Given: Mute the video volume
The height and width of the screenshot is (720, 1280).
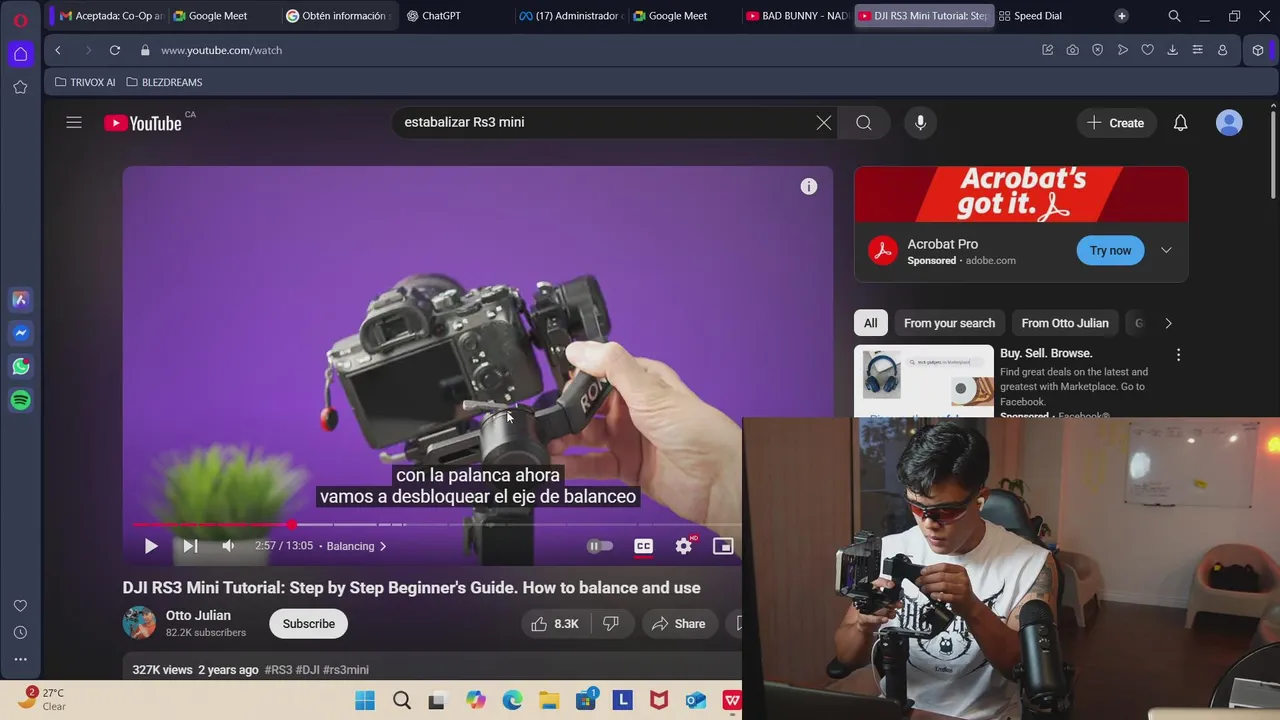Looking at the screenshot, I should [x=228, y=546].
